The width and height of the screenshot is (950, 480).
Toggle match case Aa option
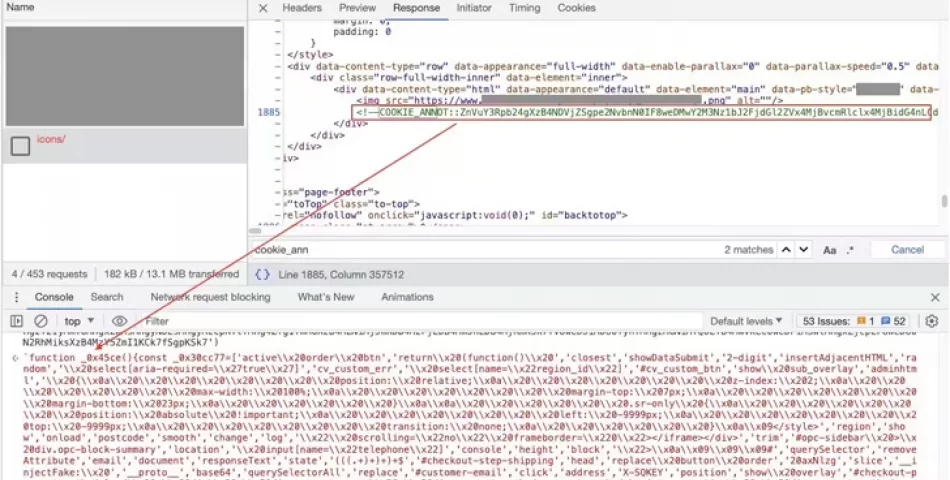point(829,250)
